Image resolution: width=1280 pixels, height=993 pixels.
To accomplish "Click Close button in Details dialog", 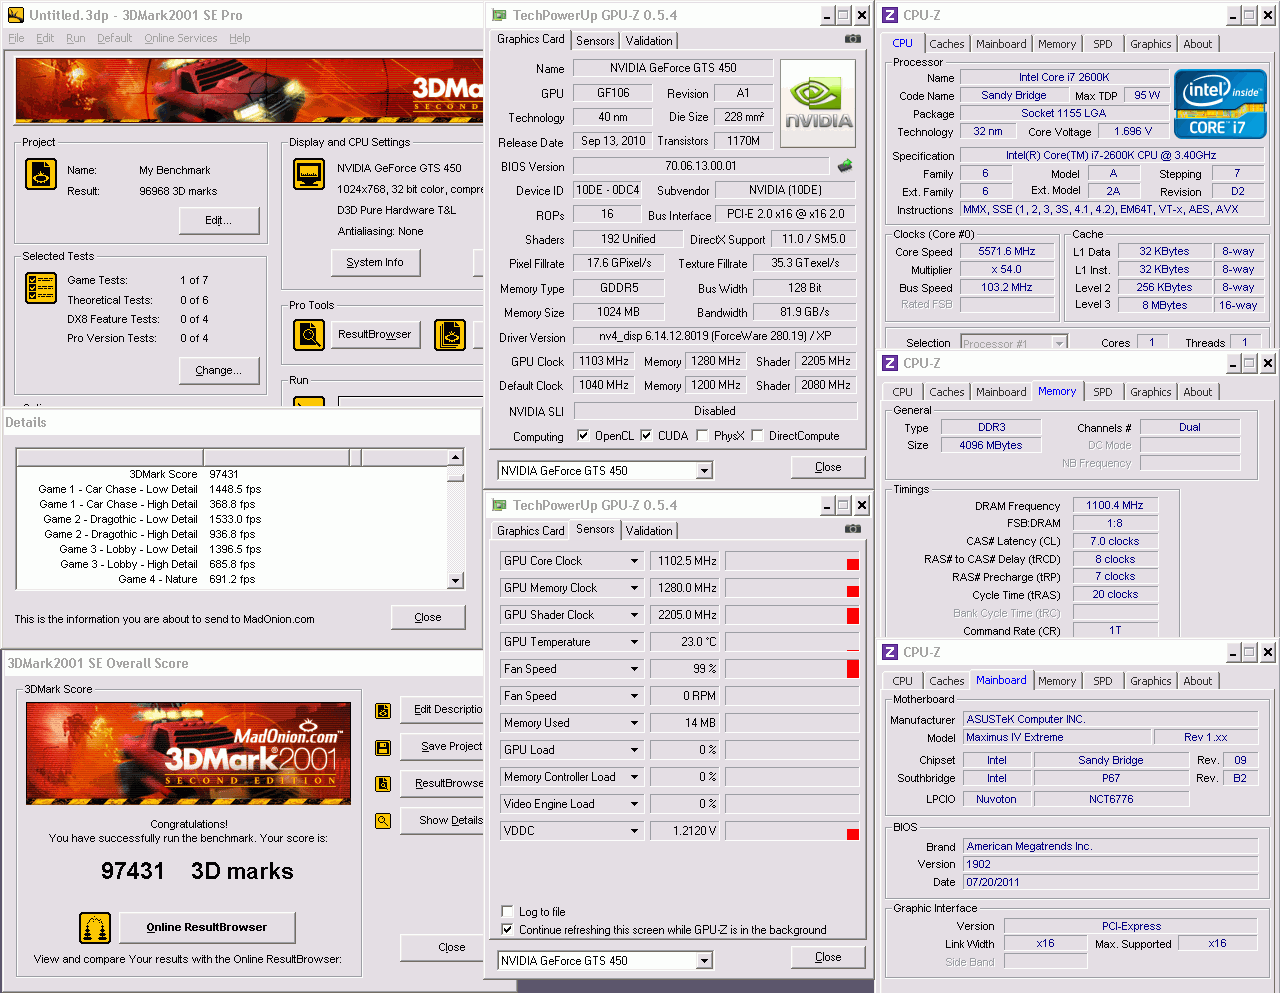I will coord(428,617).
